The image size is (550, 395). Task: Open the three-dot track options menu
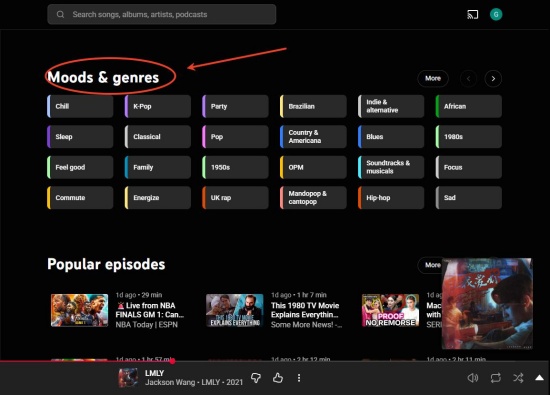click(299, 378)
